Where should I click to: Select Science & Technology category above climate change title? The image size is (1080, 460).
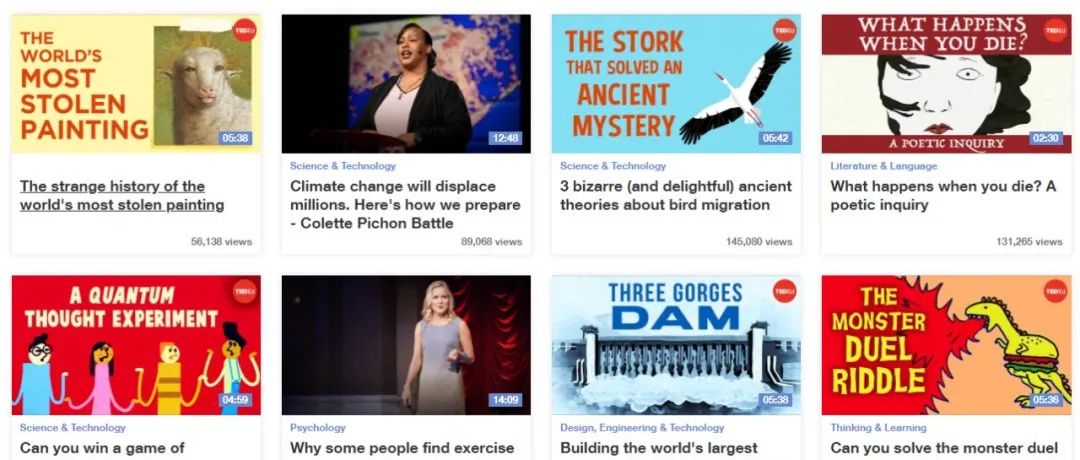[x=343, y=166]
